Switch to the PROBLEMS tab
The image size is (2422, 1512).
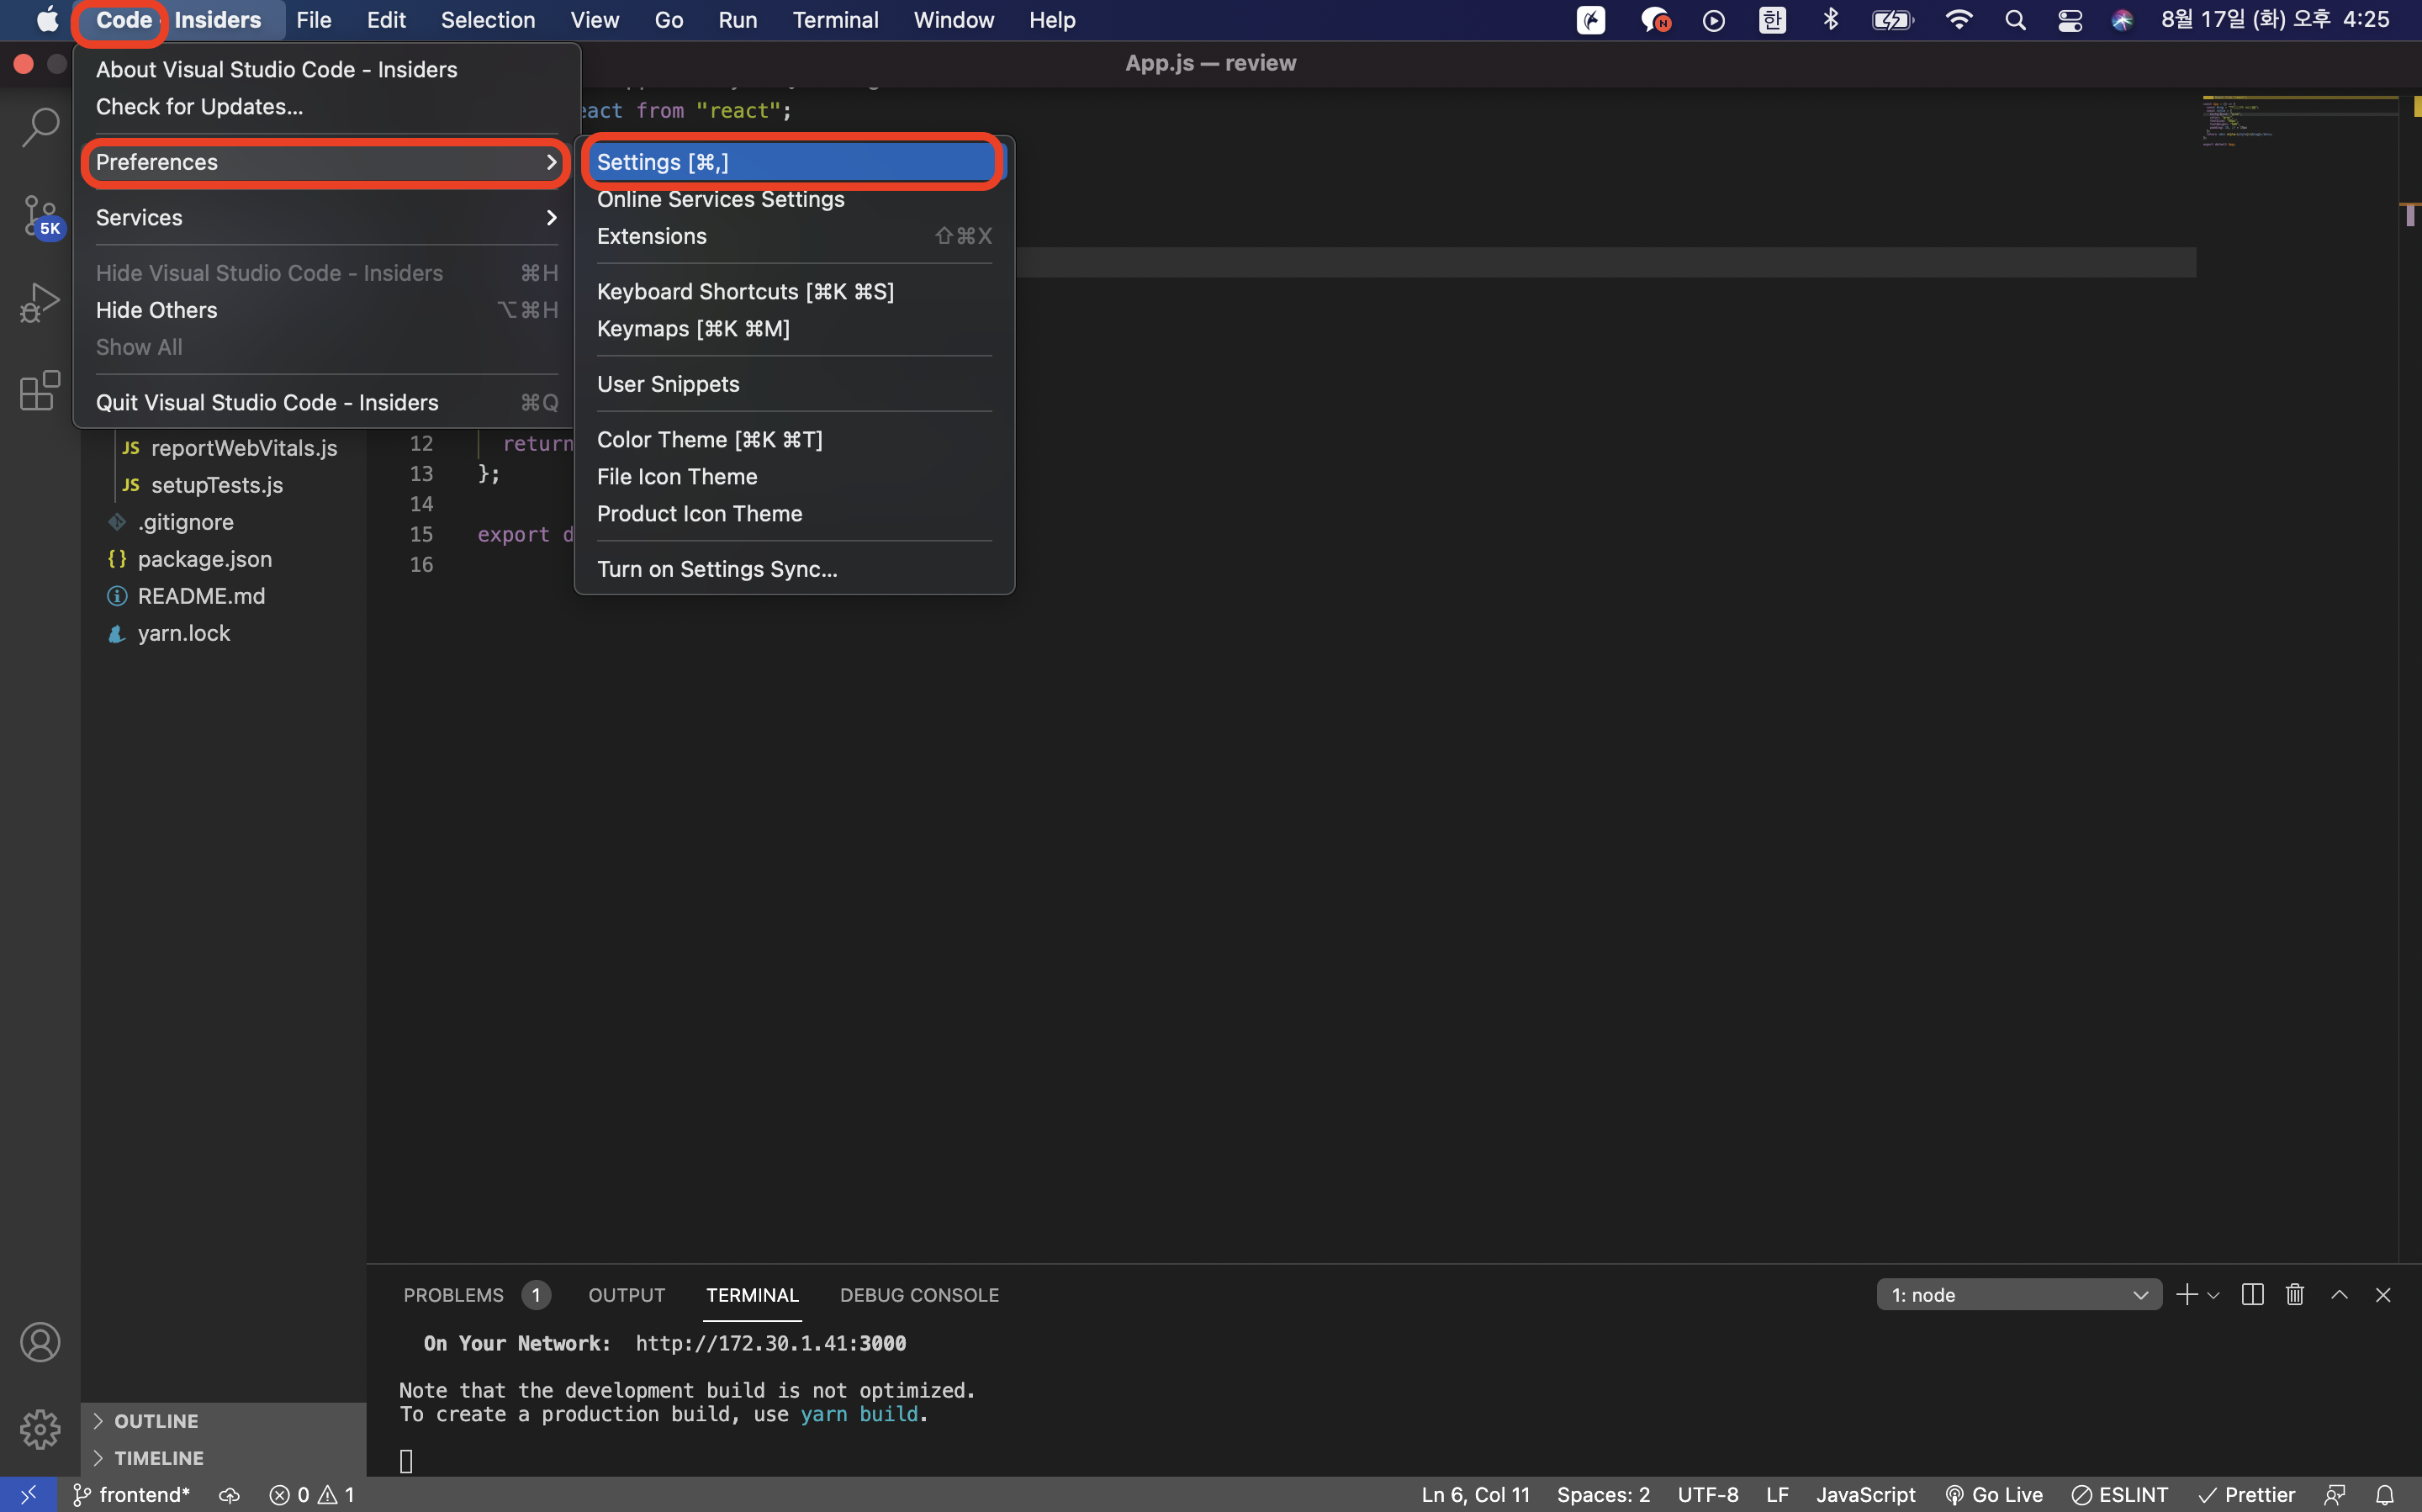(453, 1295)
